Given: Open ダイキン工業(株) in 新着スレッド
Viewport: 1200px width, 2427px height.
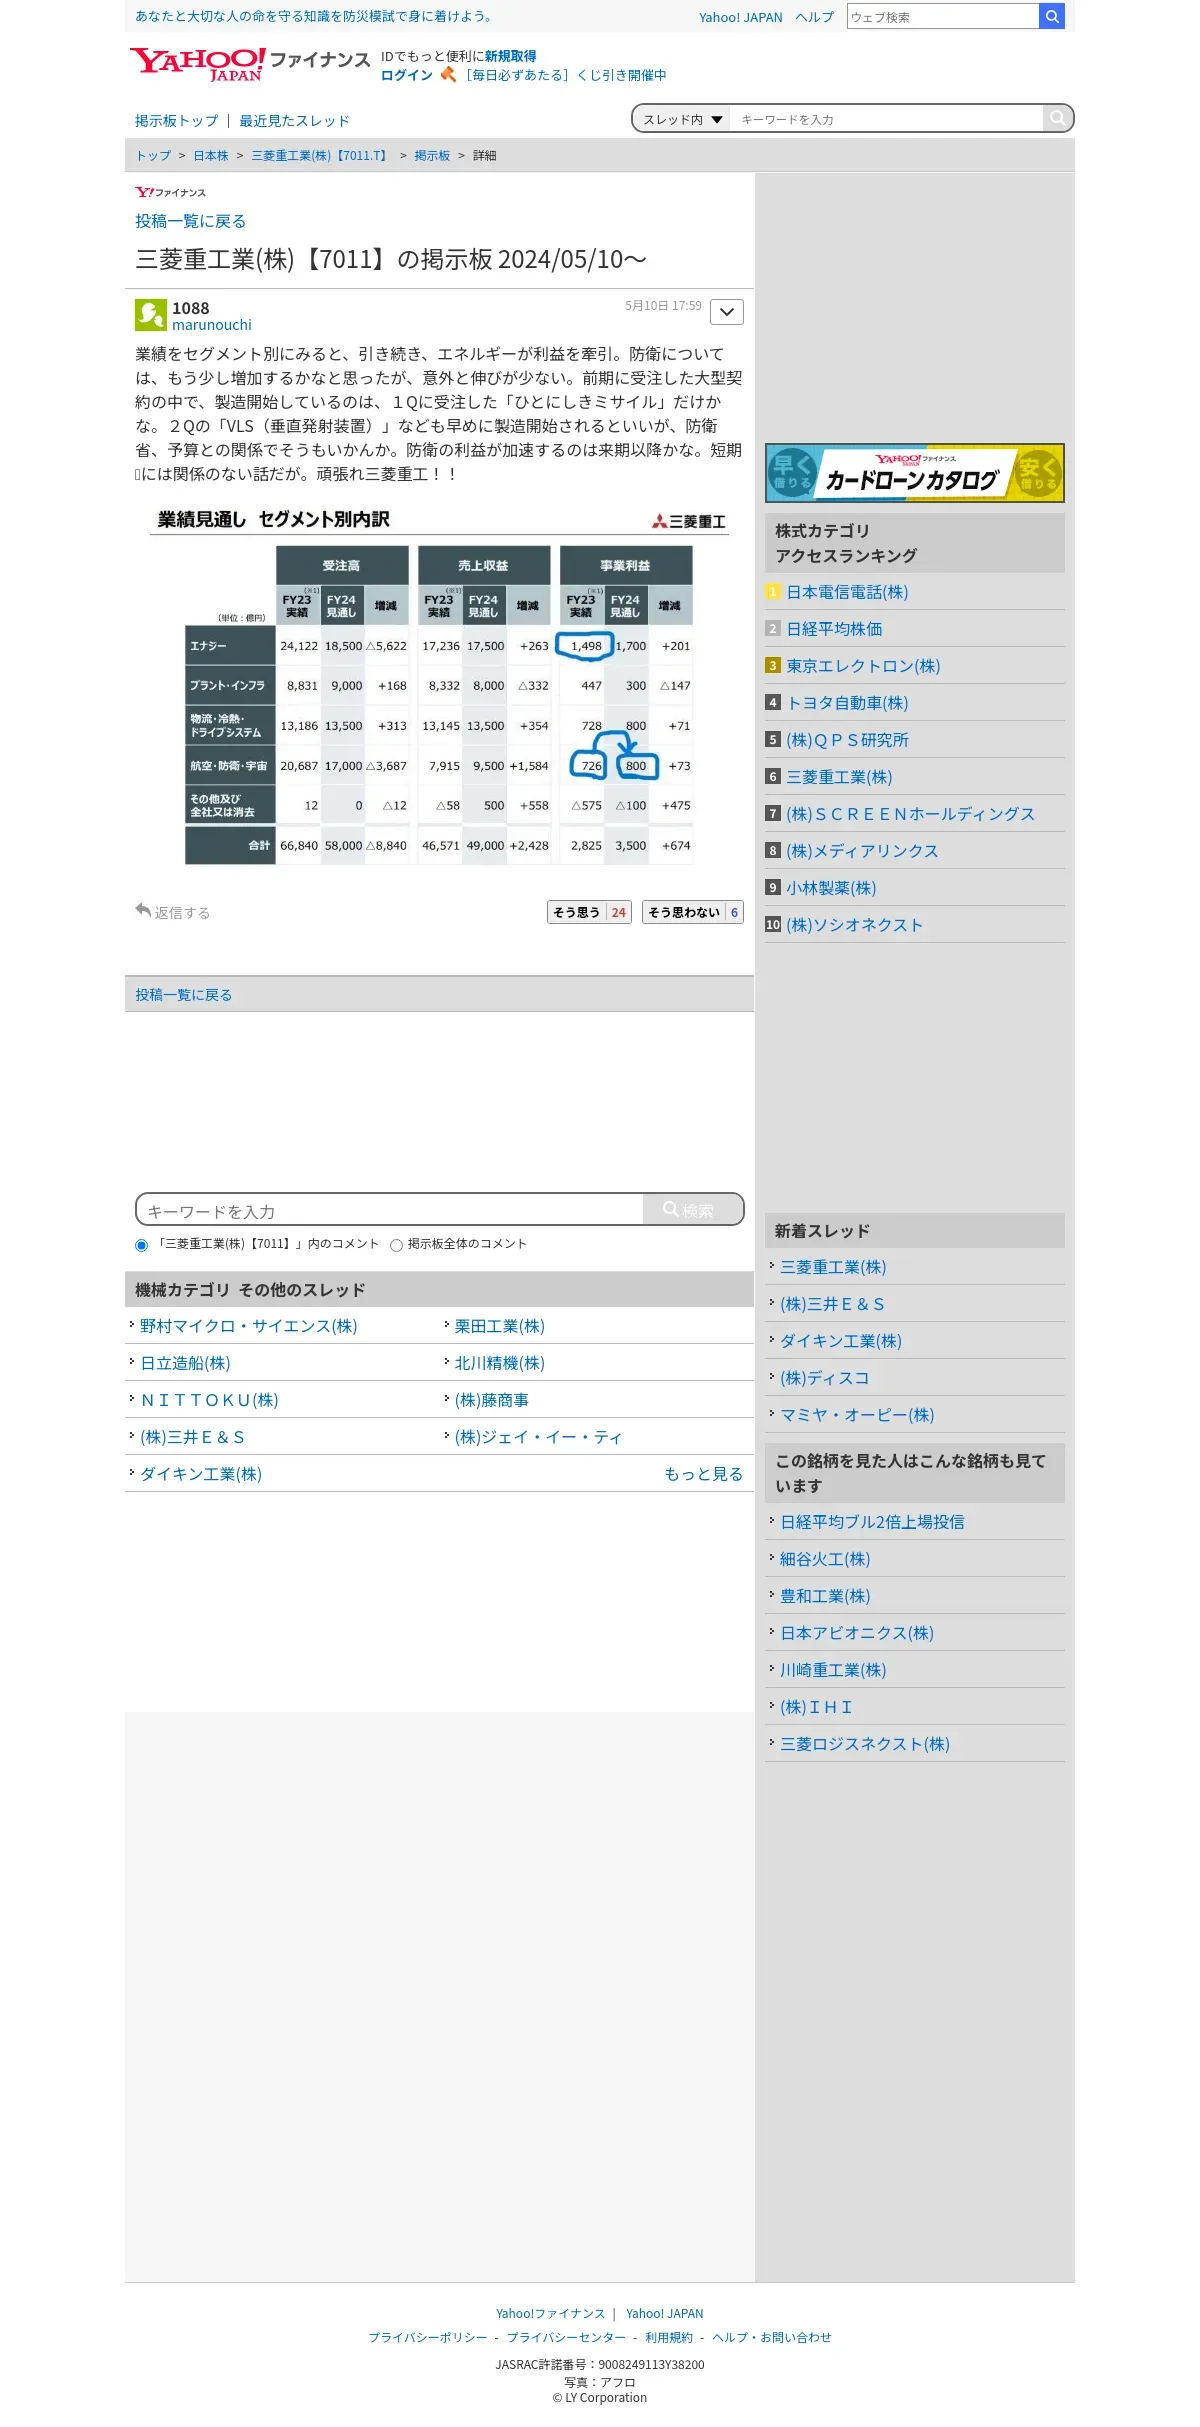Looking at the screenshot, I should point(840,1341).
